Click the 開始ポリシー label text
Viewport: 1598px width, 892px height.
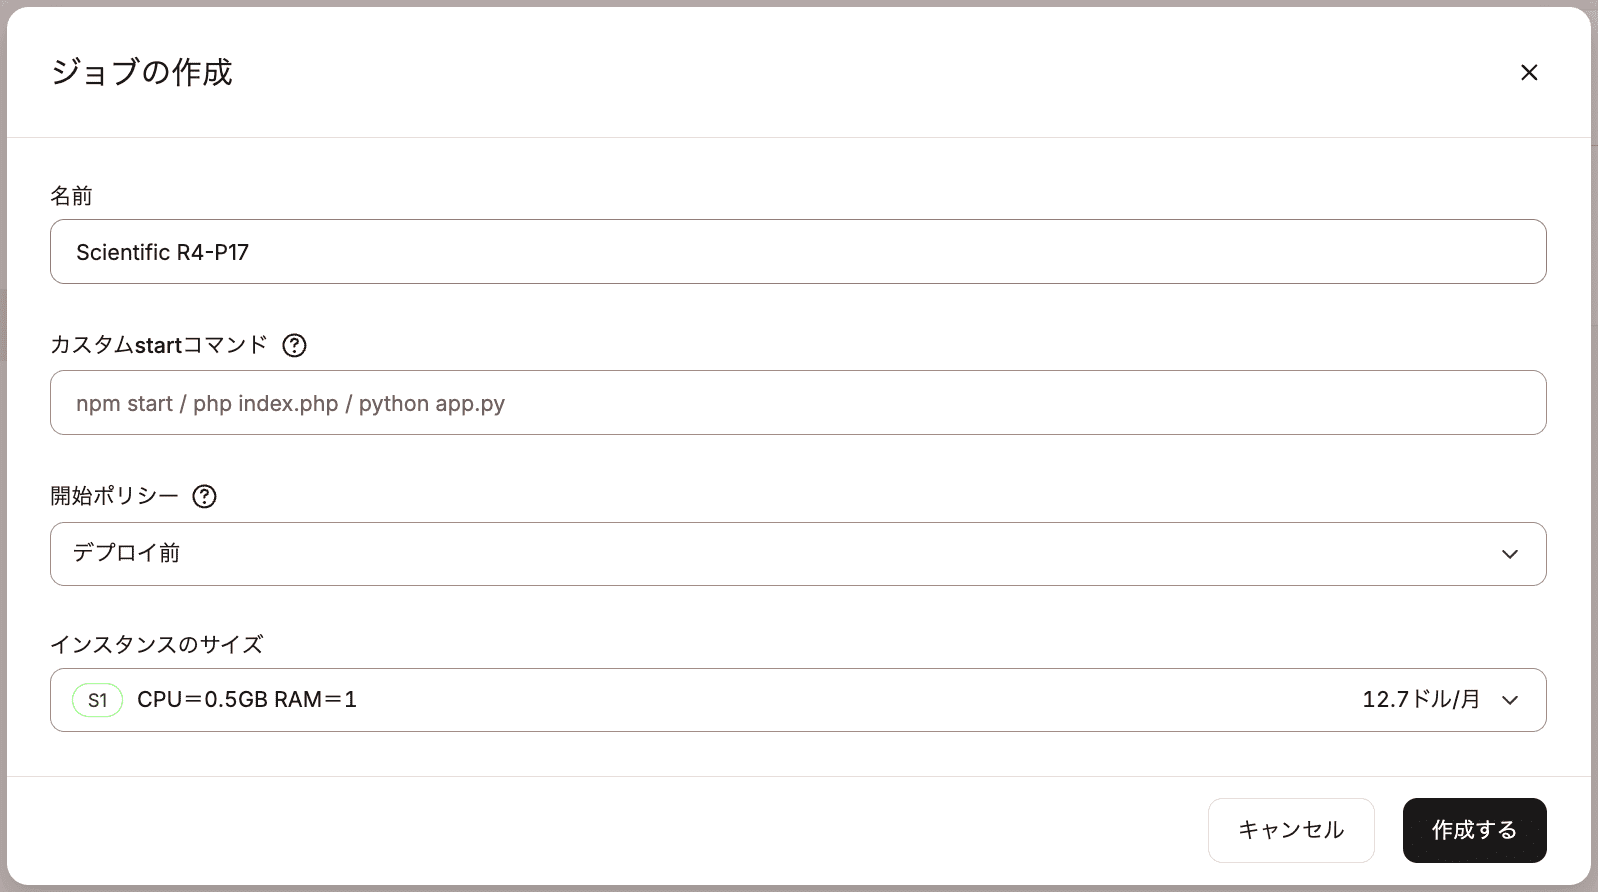coord(114,496)
